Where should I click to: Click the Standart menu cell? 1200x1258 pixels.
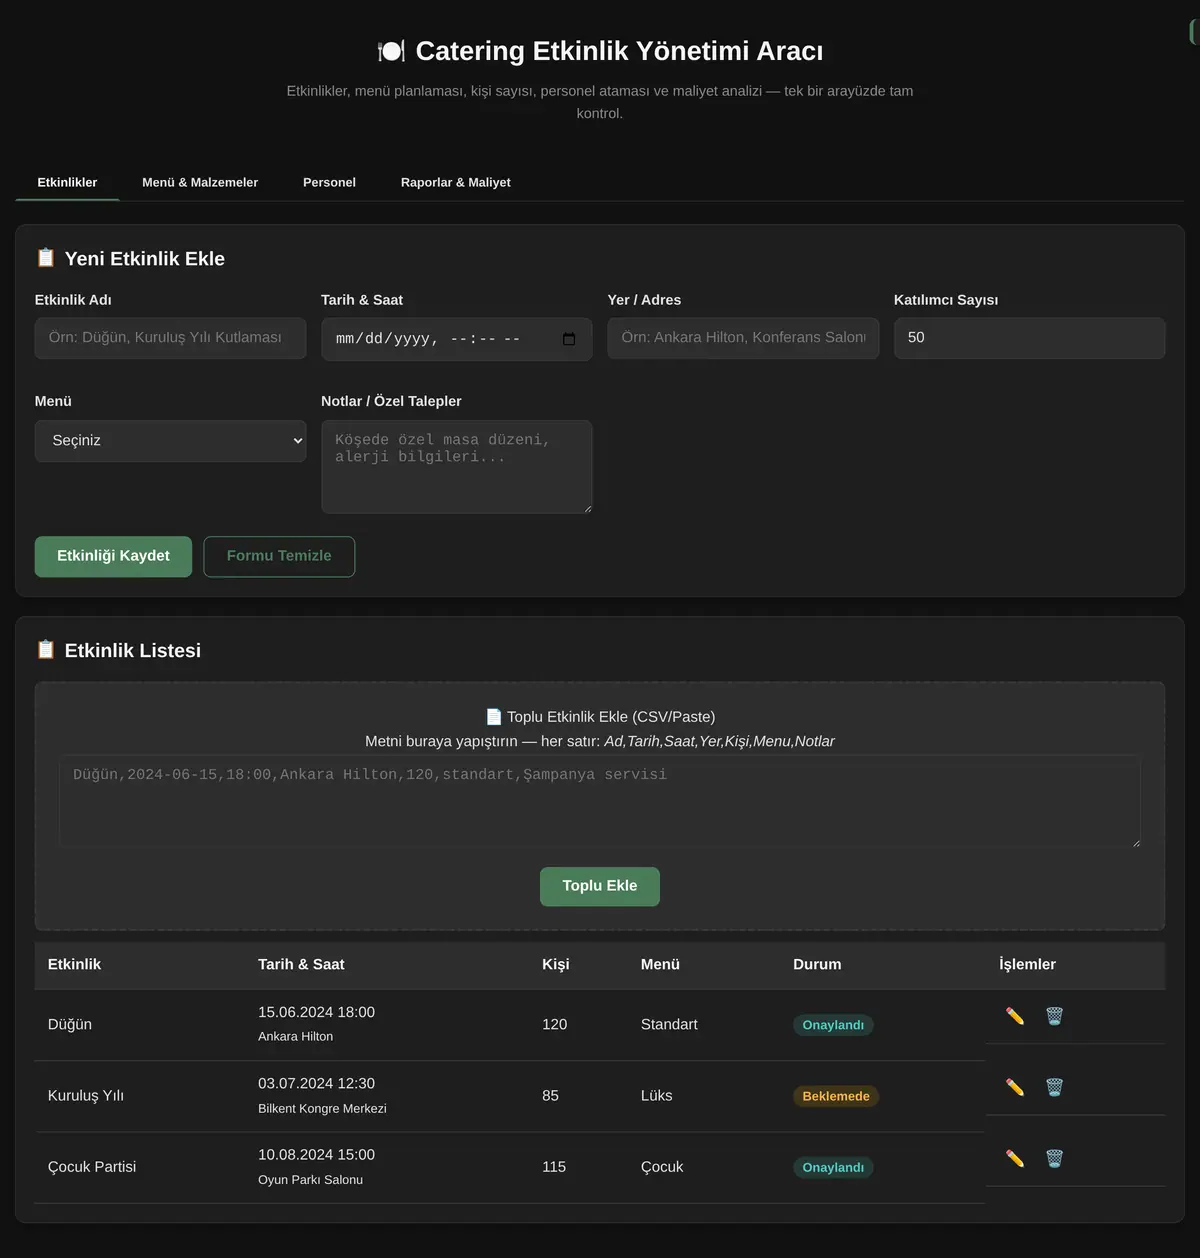(669, 1025)
